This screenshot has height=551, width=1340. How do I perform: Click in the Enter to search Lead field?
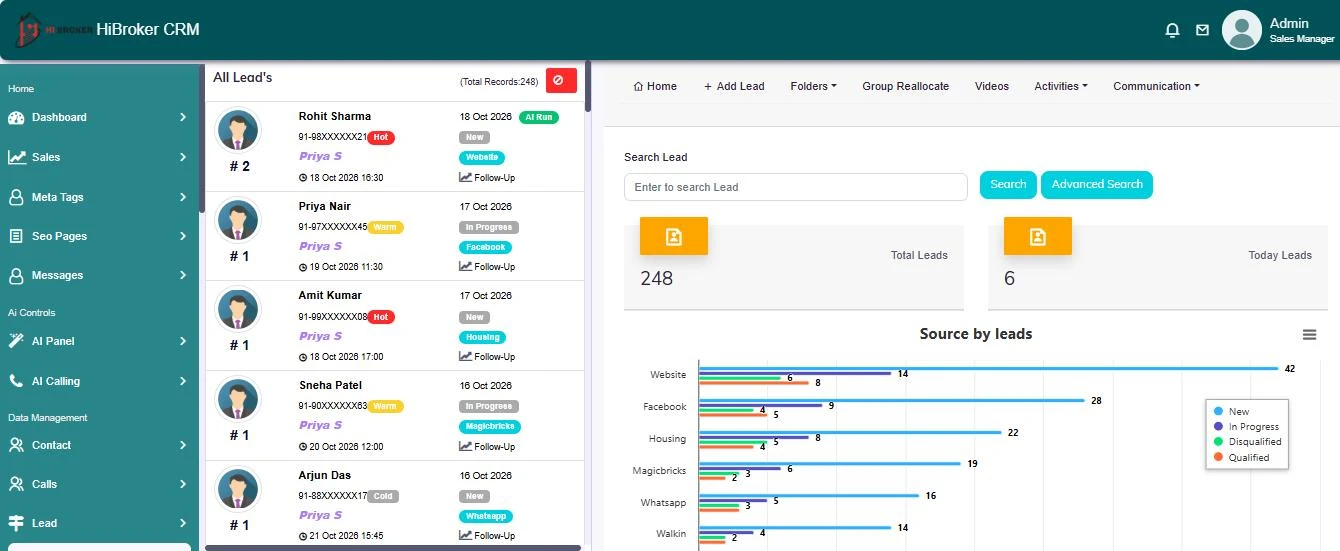pos(796,187)
